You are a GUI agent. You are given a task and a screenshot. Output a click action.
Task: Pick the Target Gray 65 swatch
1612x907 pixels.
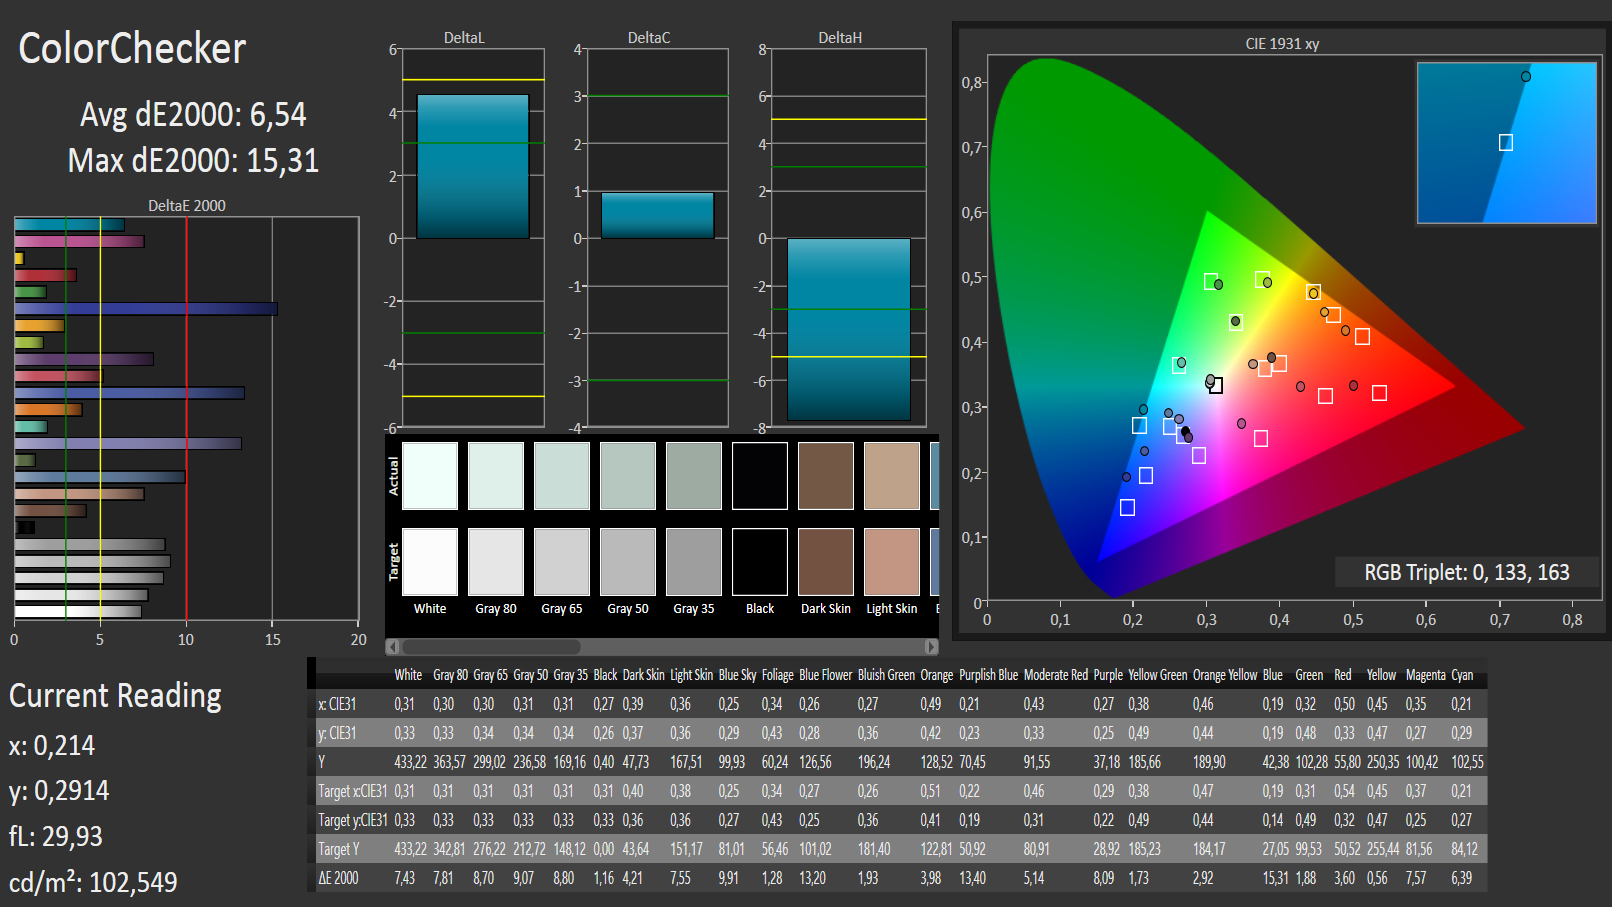coord(562,562)
